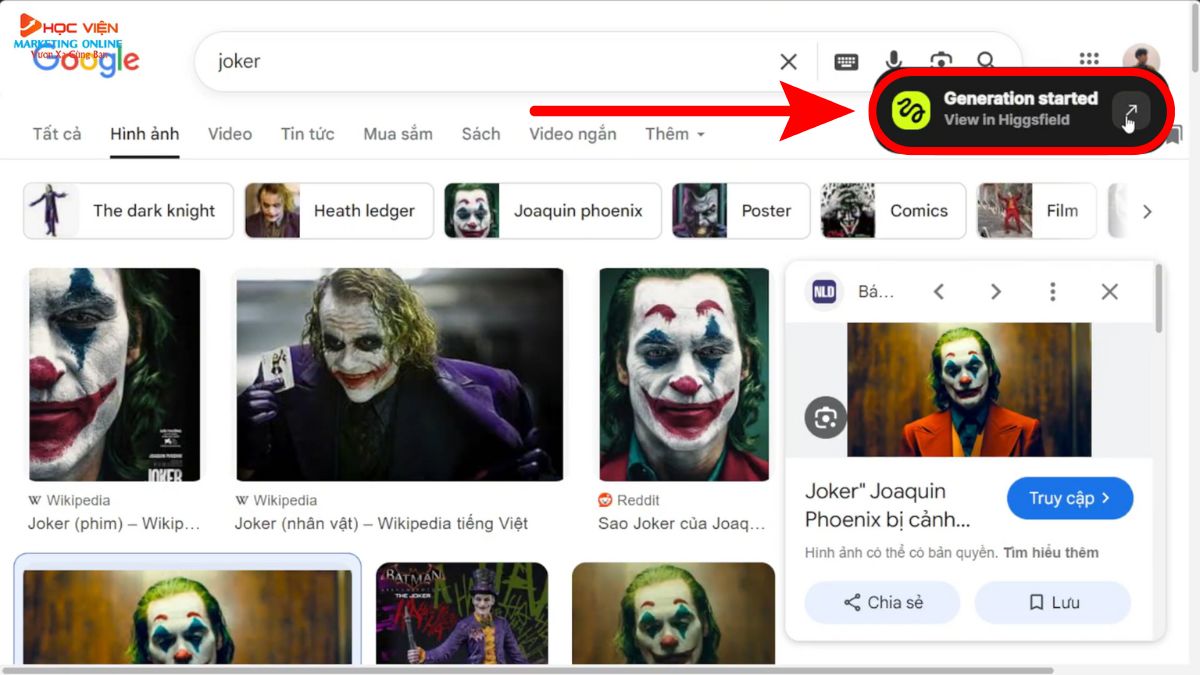Open Google apps grid menu

[1089, 60]
